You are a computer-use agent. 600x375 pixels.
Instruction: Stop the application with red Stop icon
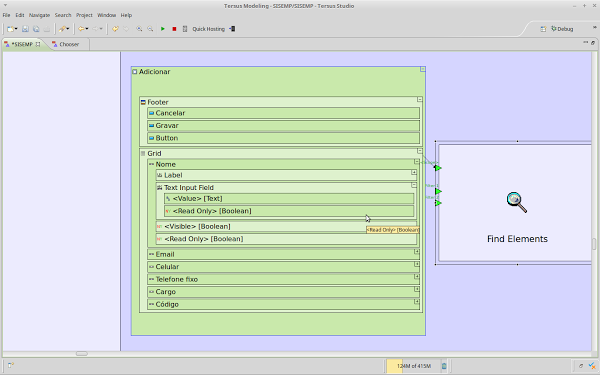(x=174, y=29)
